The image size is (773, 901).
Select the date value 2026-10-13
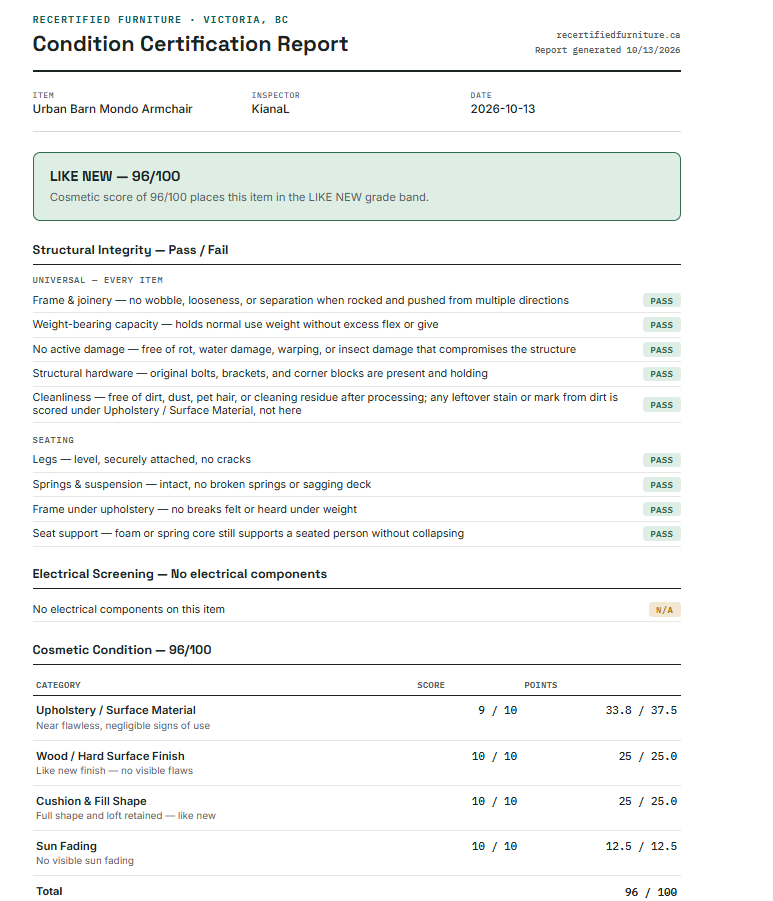pyautogui.click(x=502, y=109)
